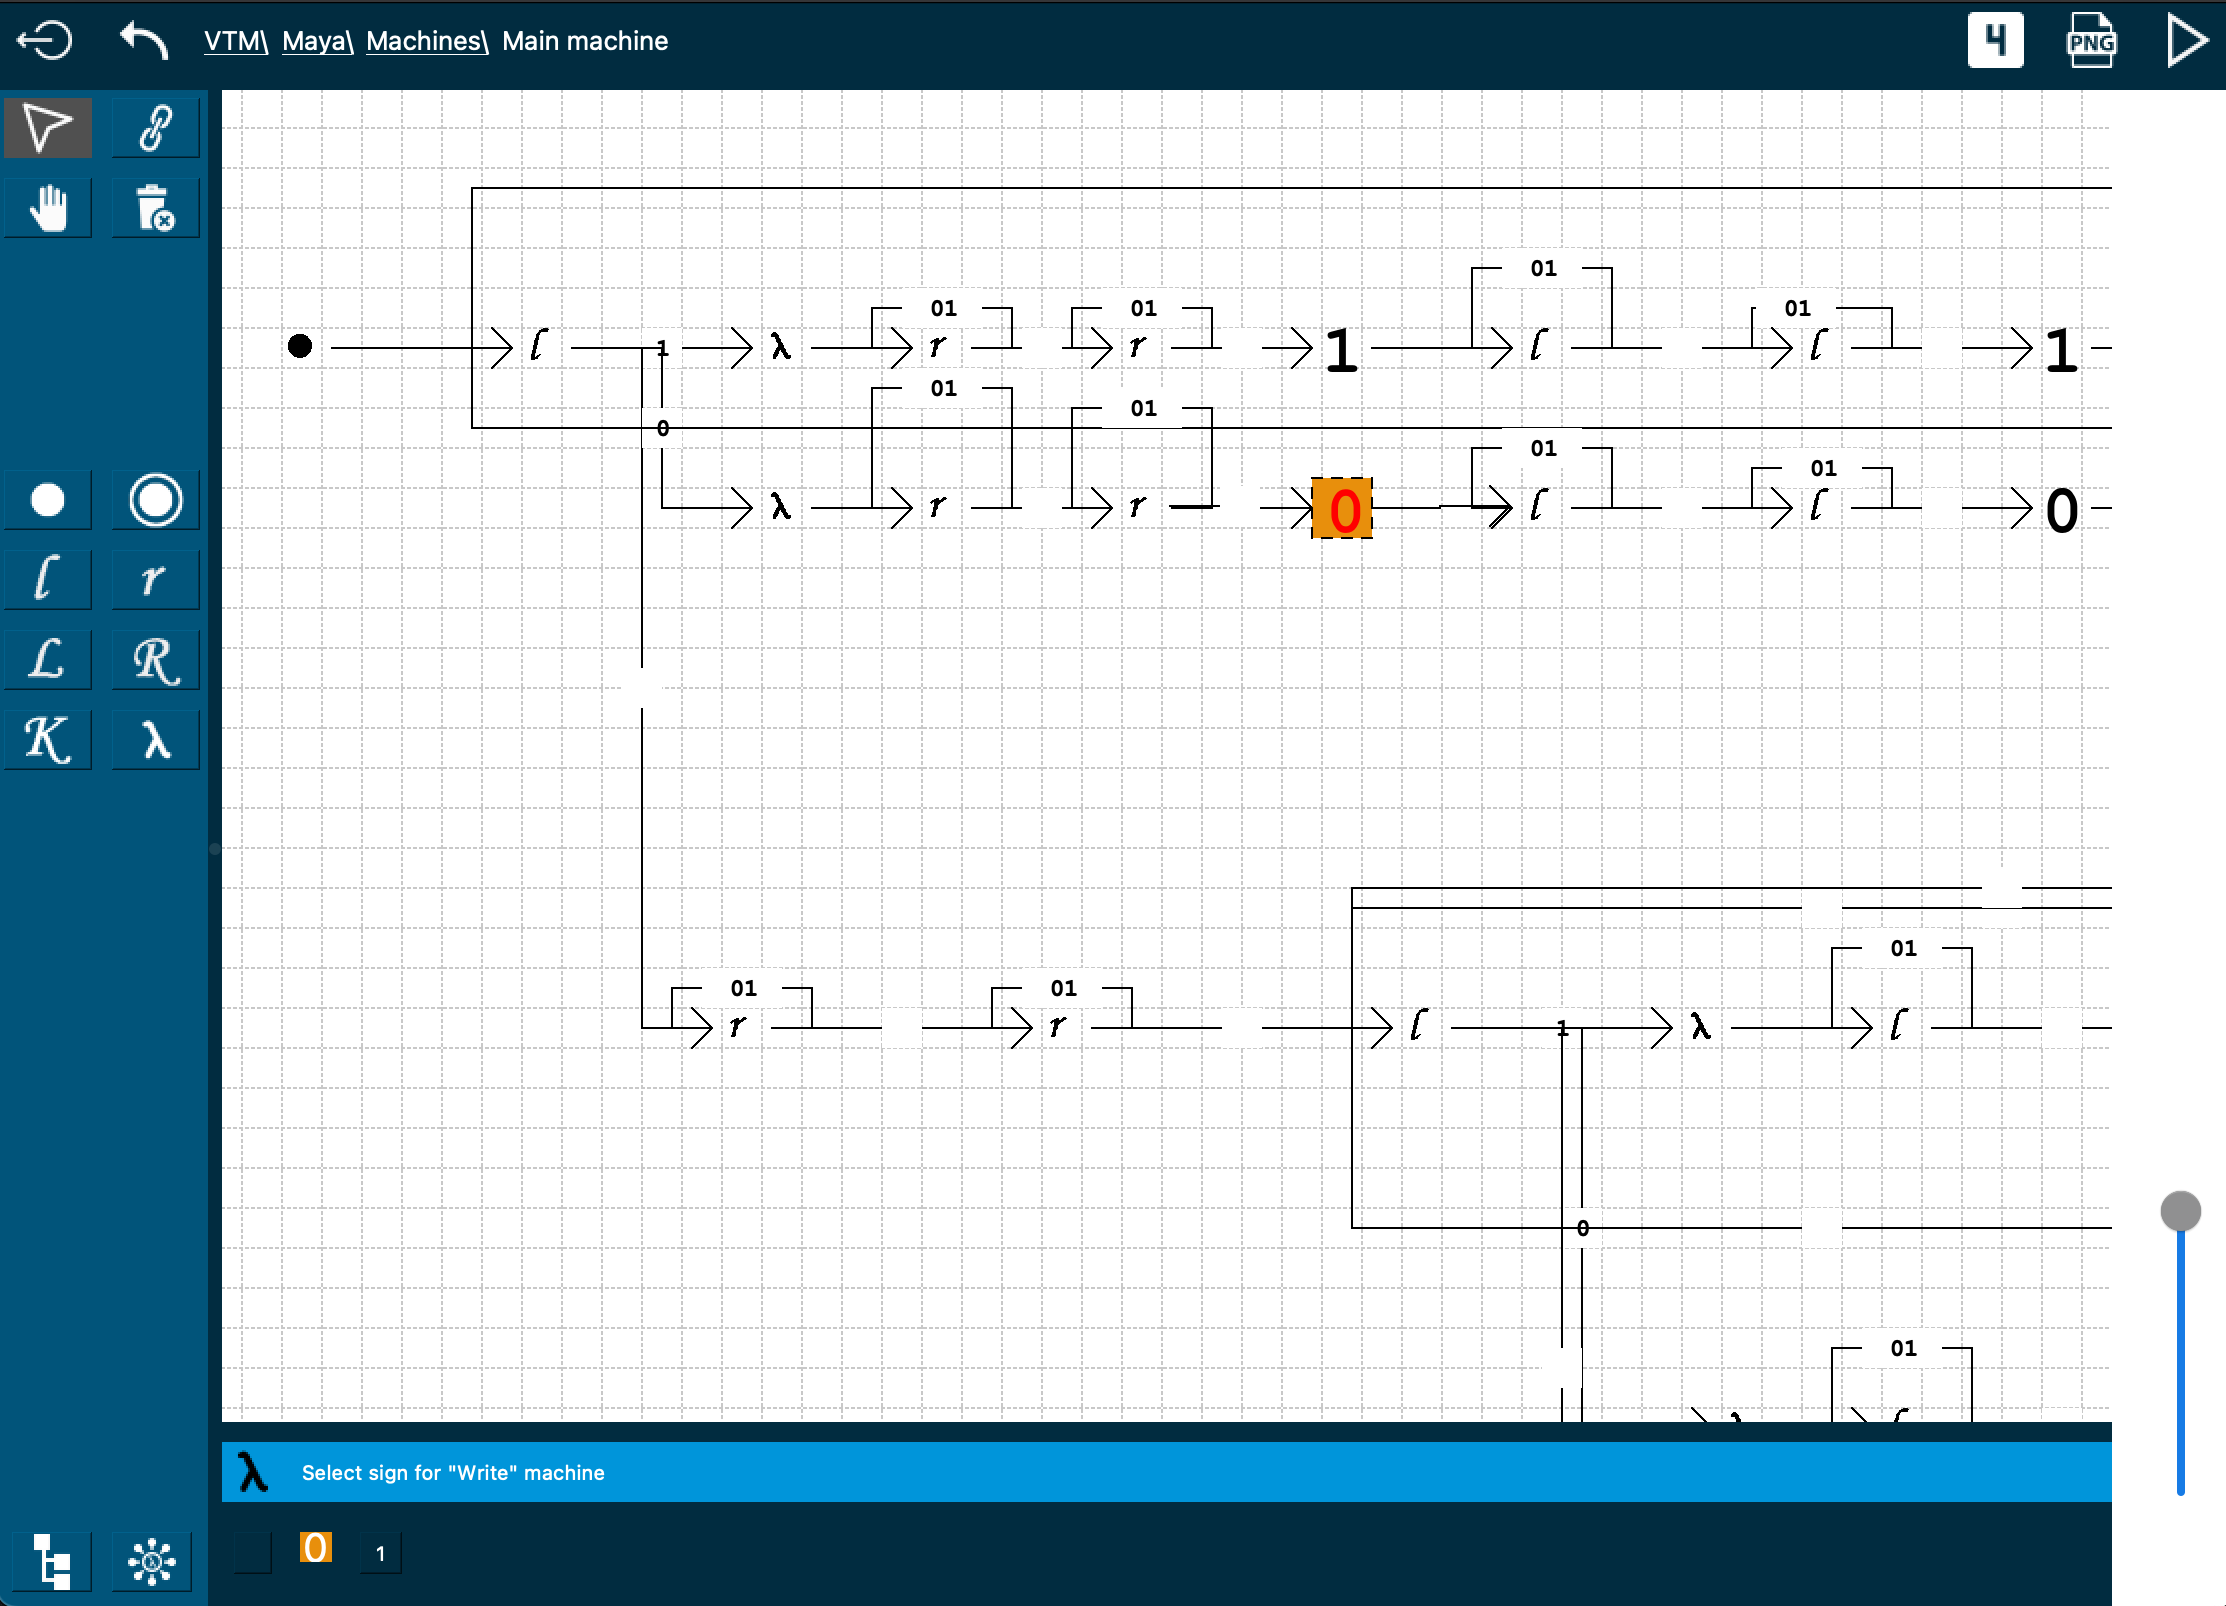Pick the capital R machine tool
Viewport: 2226px width, 1606px height.
point(155,660)
